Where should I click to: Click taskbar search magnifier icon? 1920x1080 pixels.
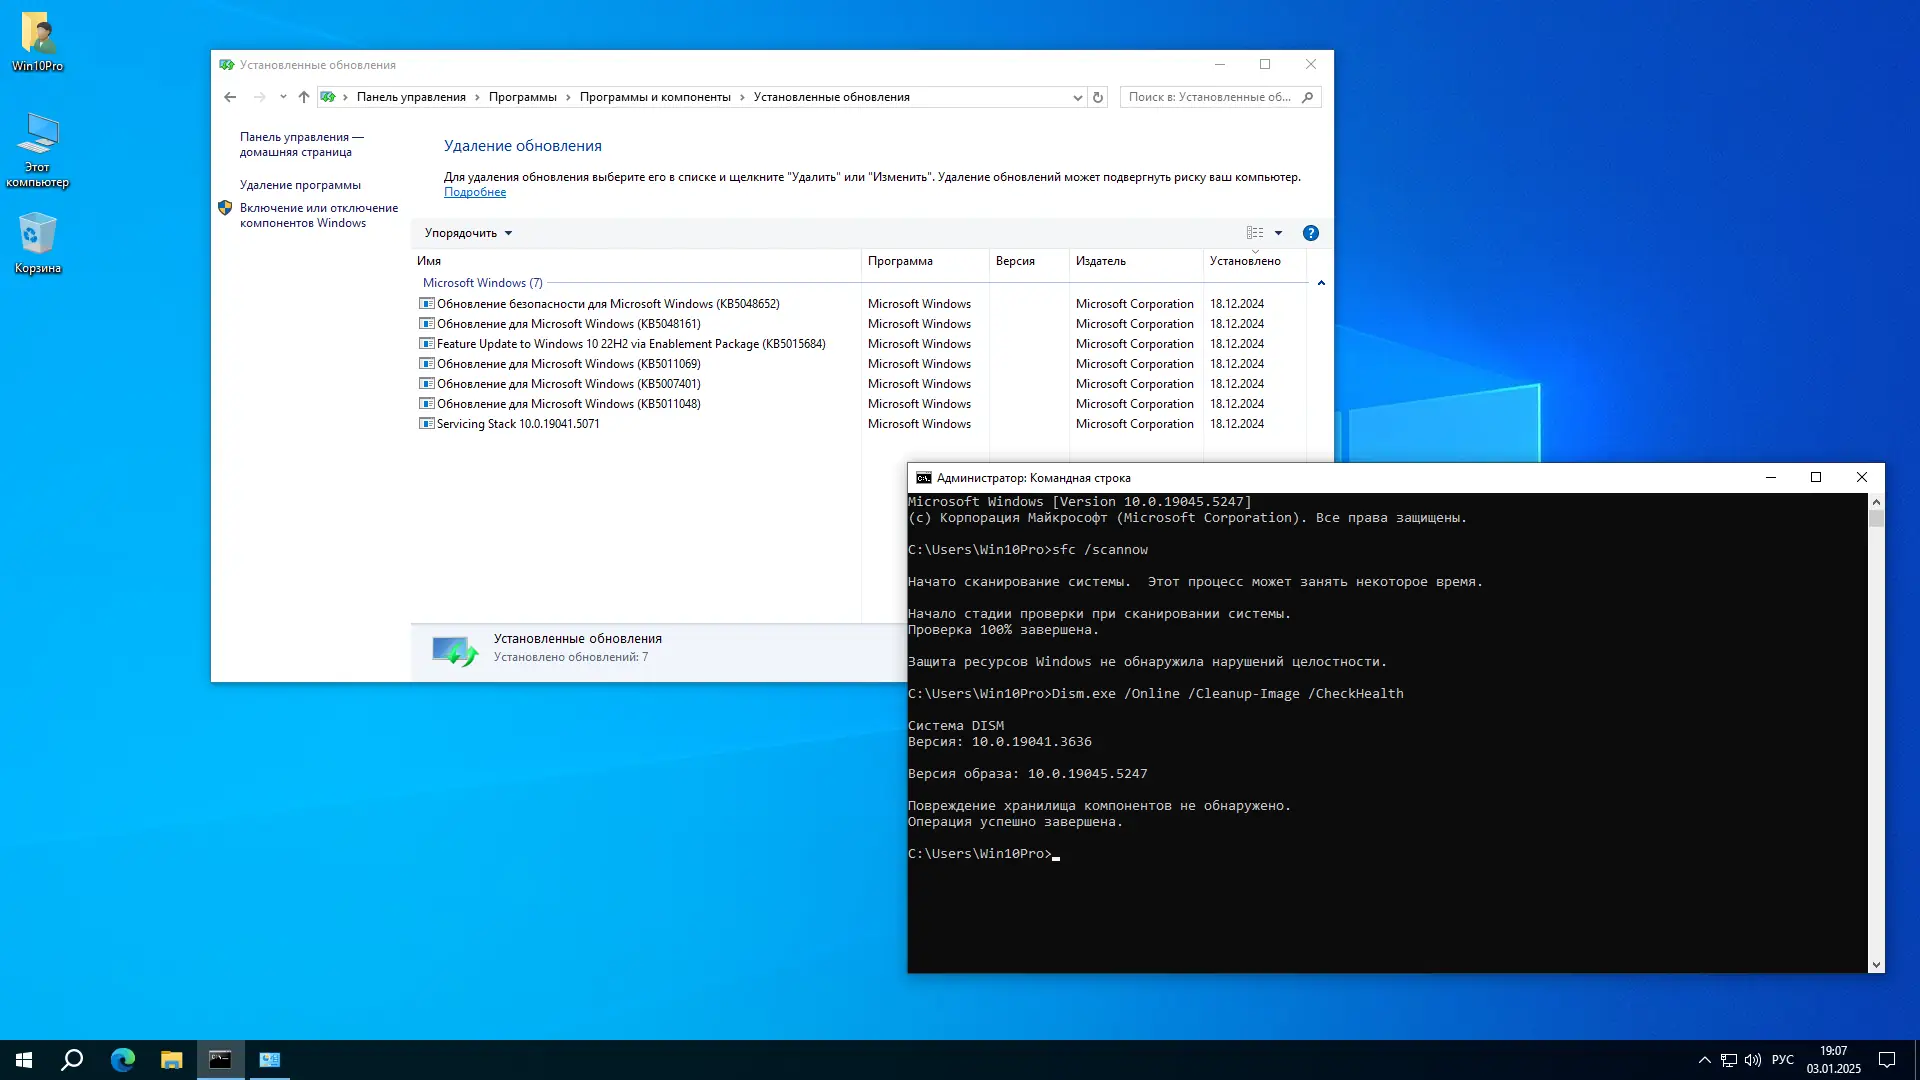[x=72, y=1060]
